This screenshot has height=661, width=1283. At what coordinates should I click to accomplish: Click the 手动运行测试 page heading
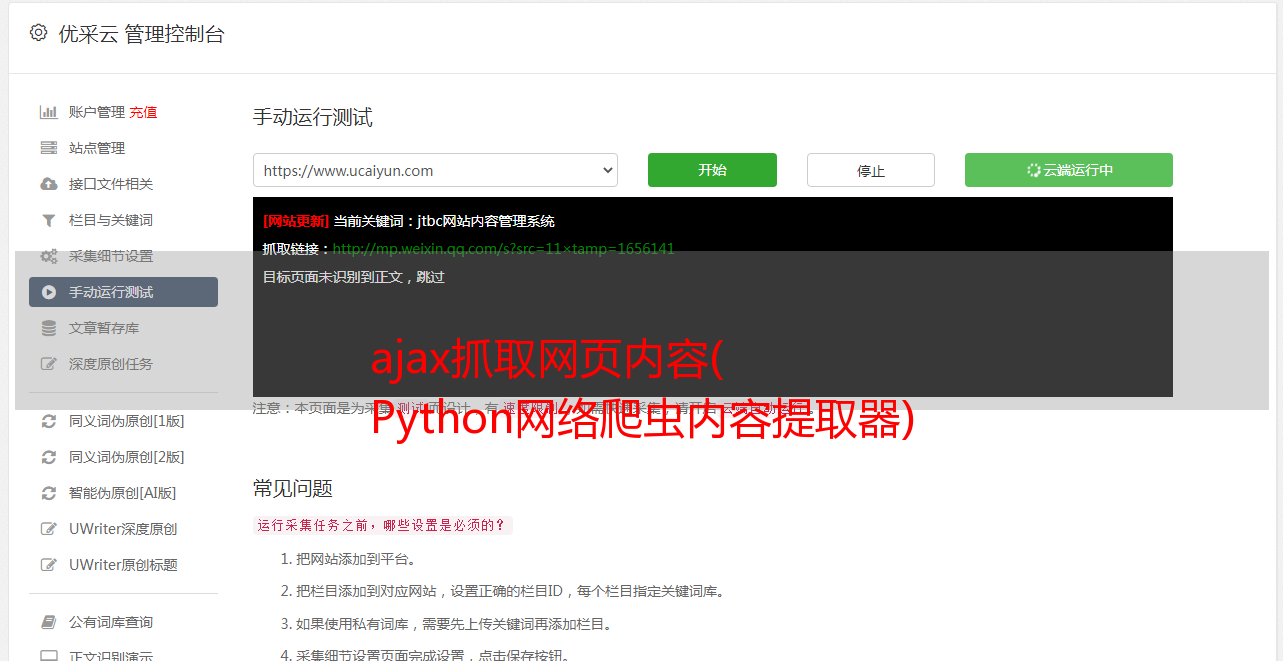tap(313, 117)
